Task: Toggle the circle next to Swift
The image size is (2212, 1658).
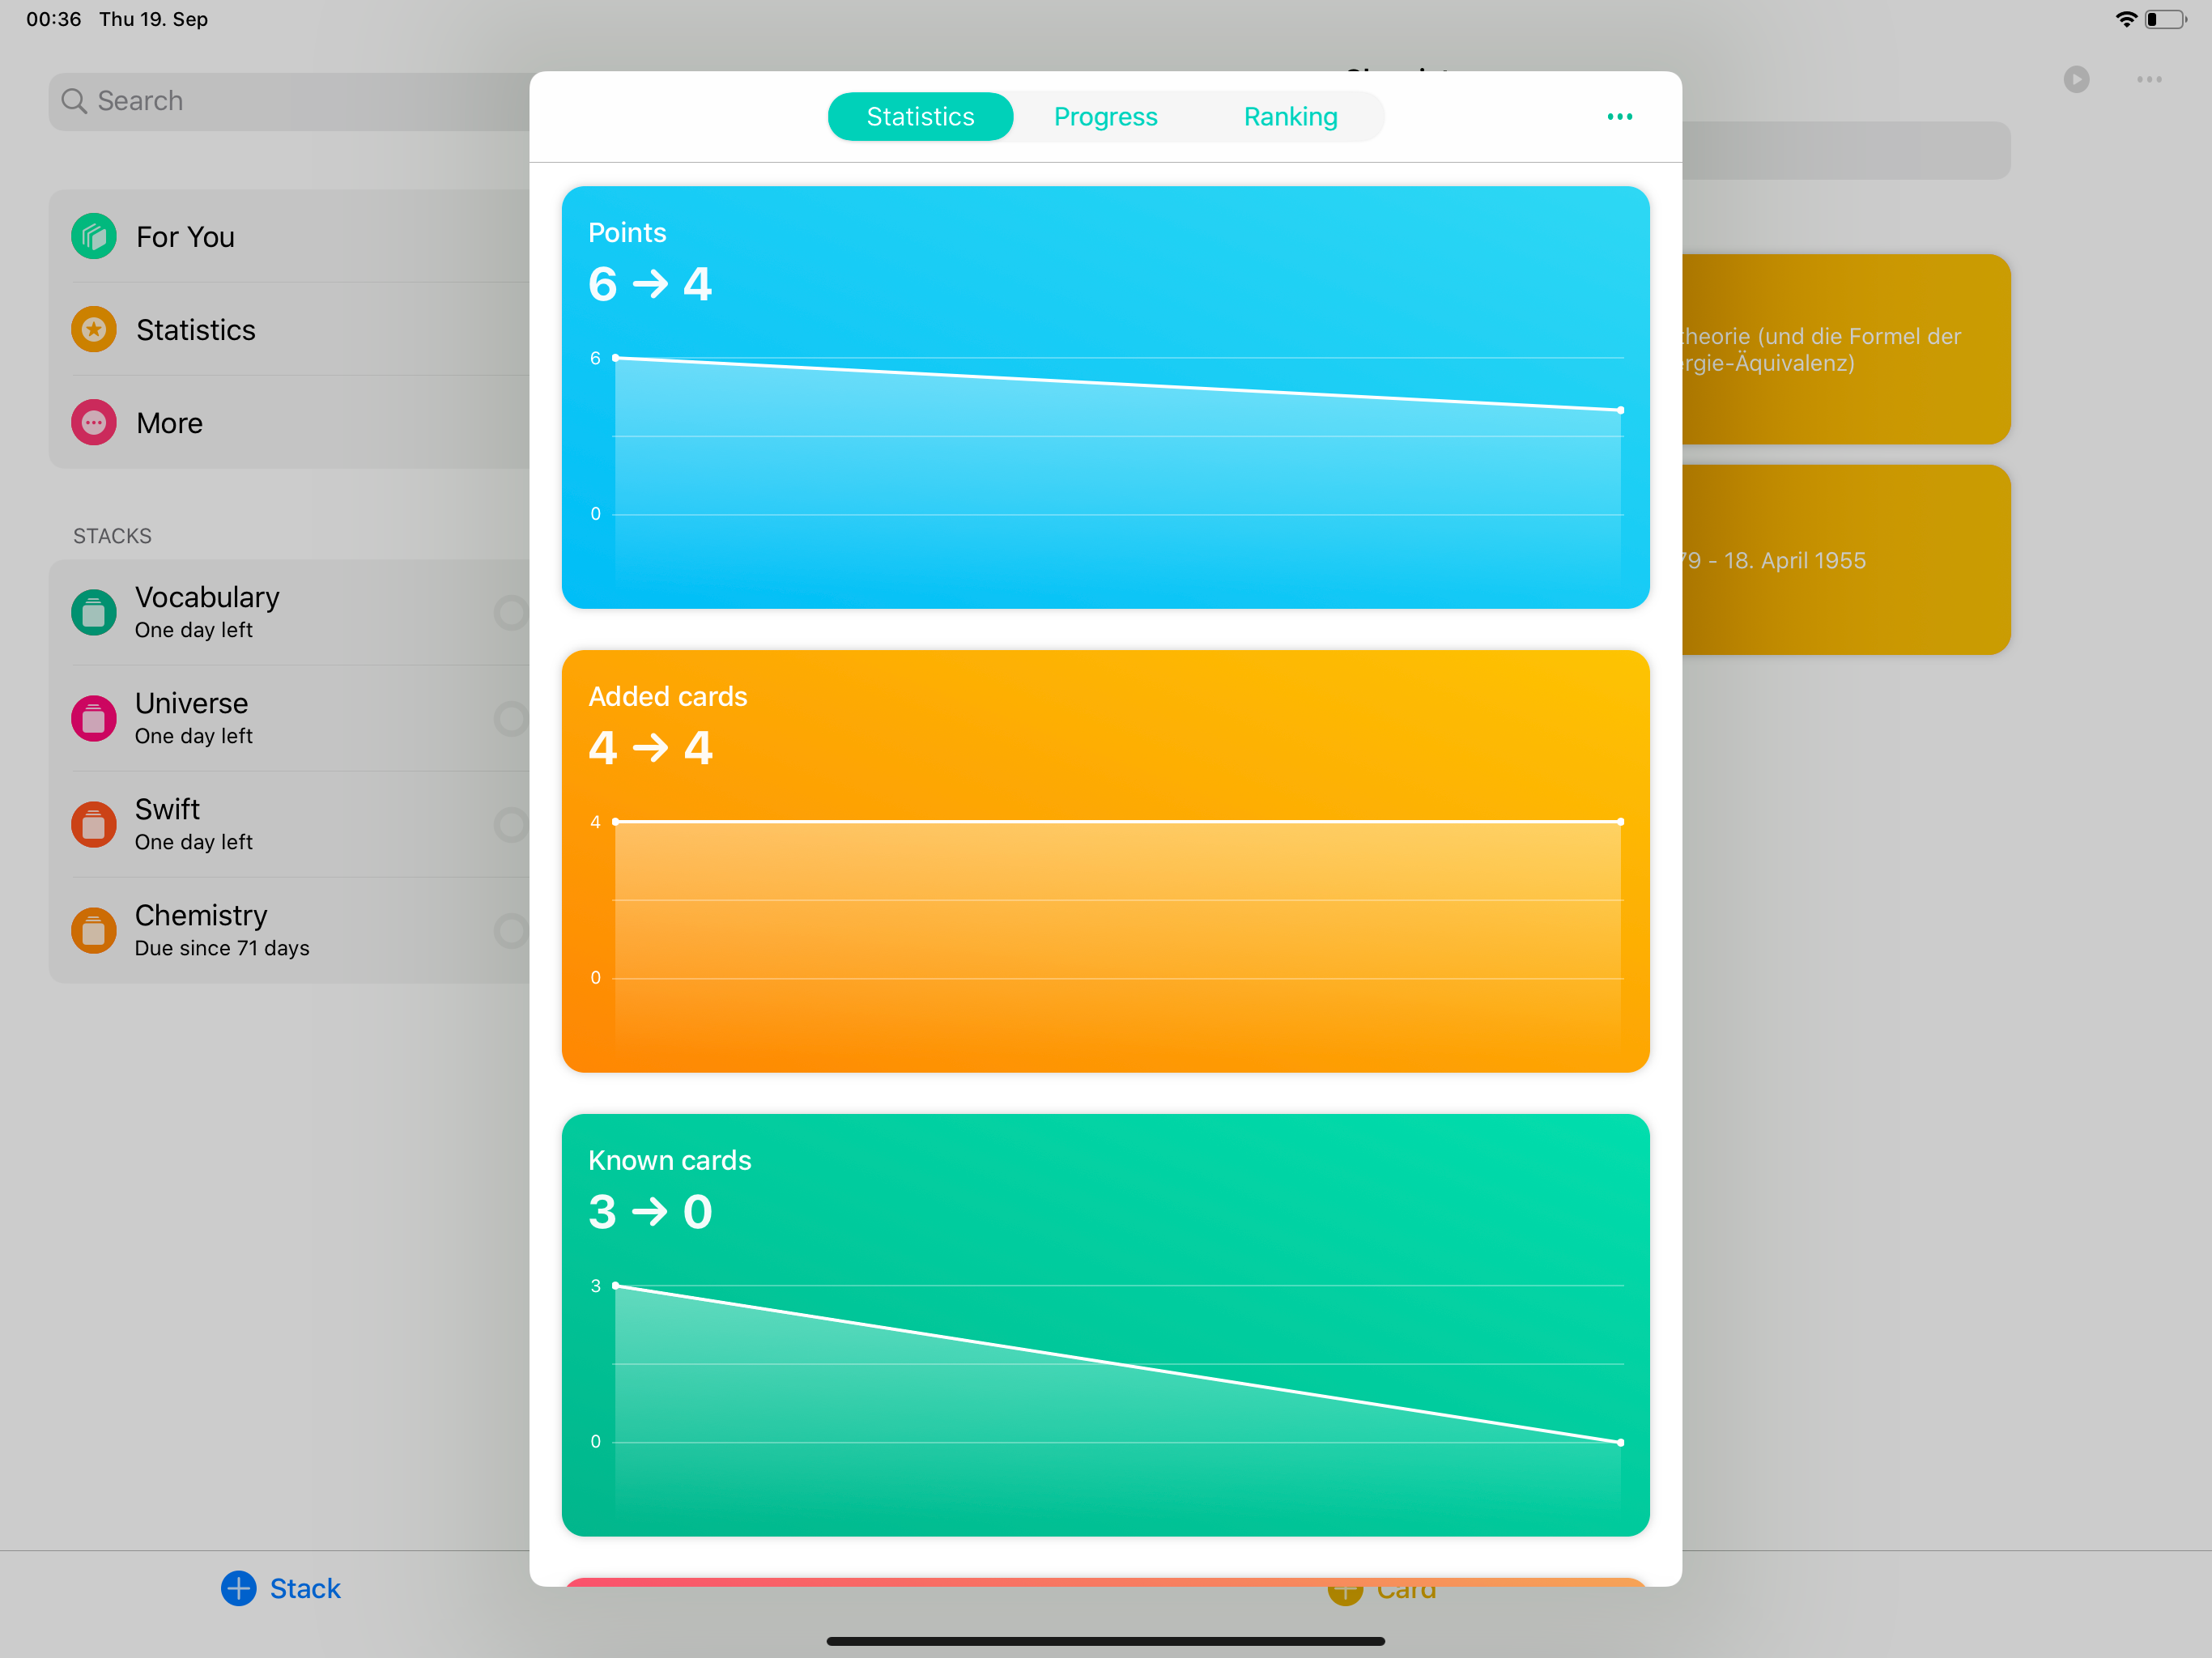Action: (x=511, y=824)
